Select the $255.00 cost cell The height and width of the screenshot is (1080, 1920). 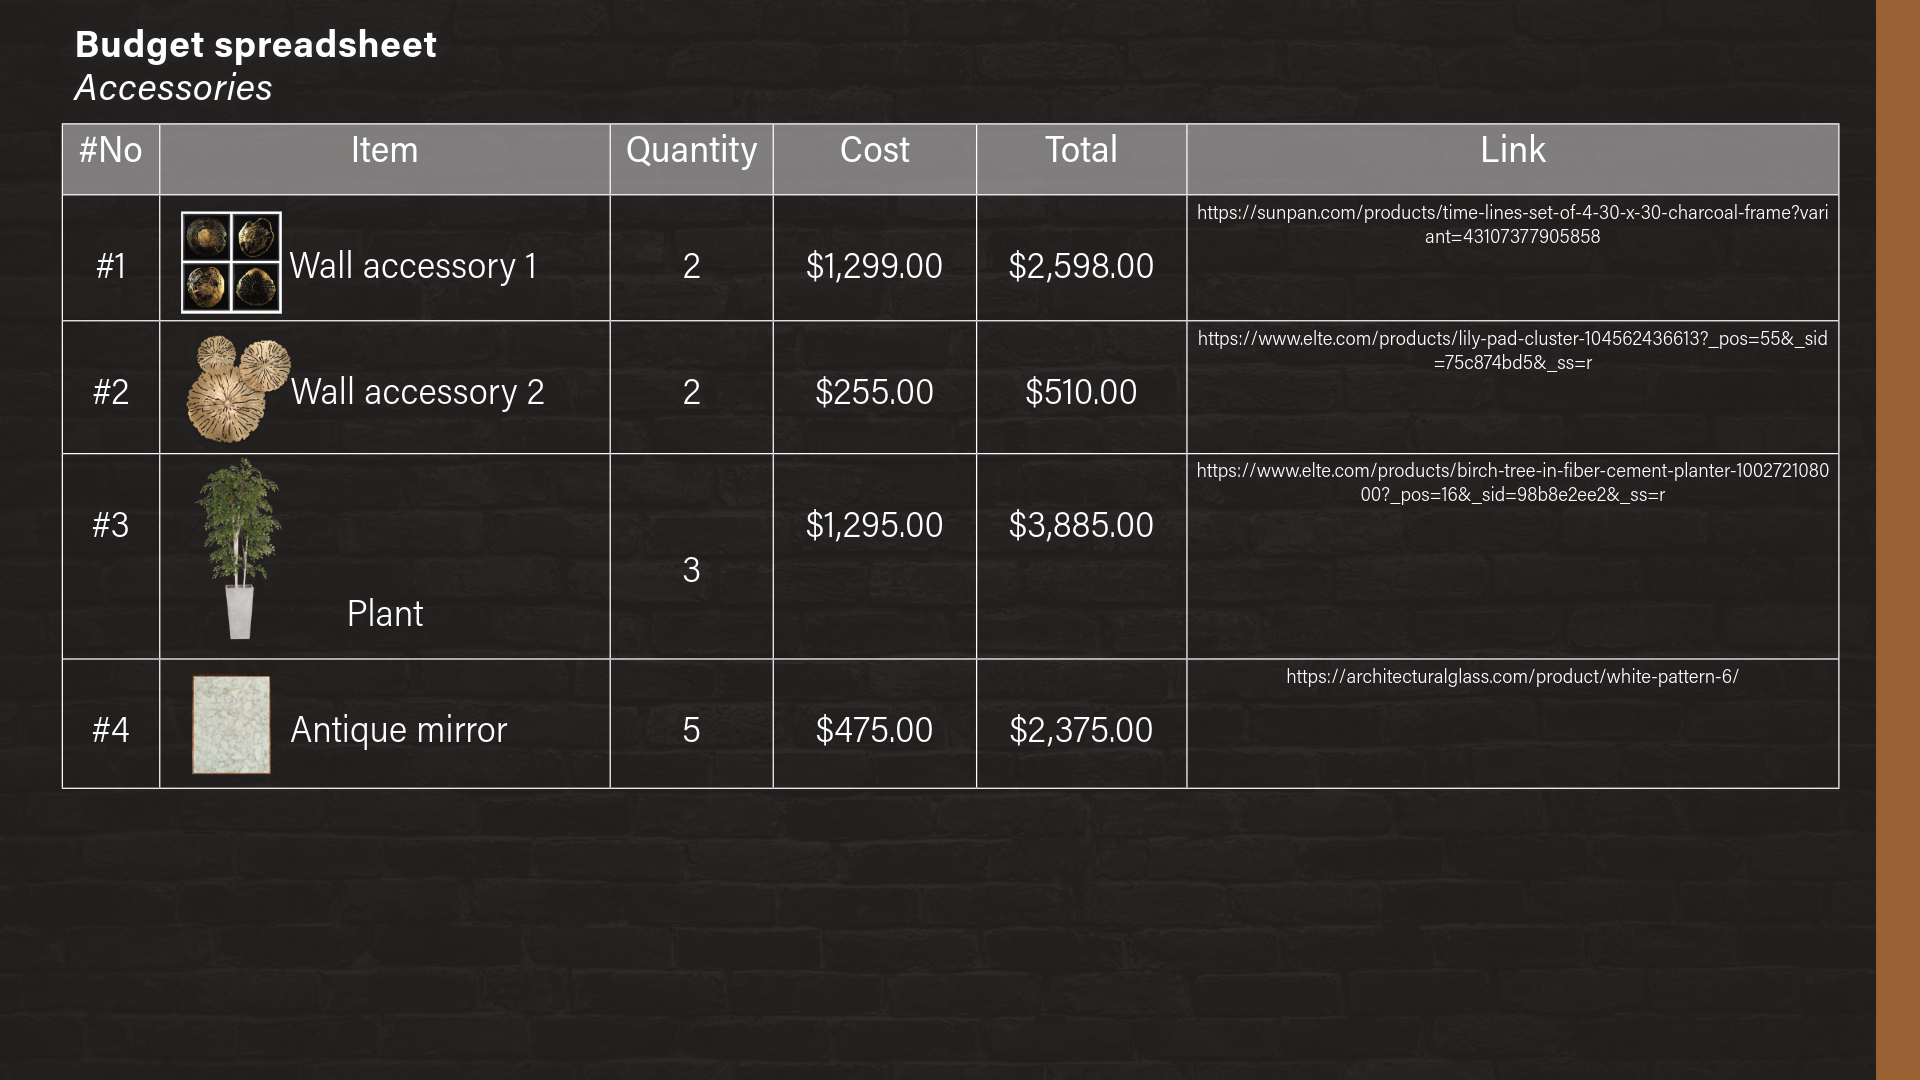coord(875,388)
